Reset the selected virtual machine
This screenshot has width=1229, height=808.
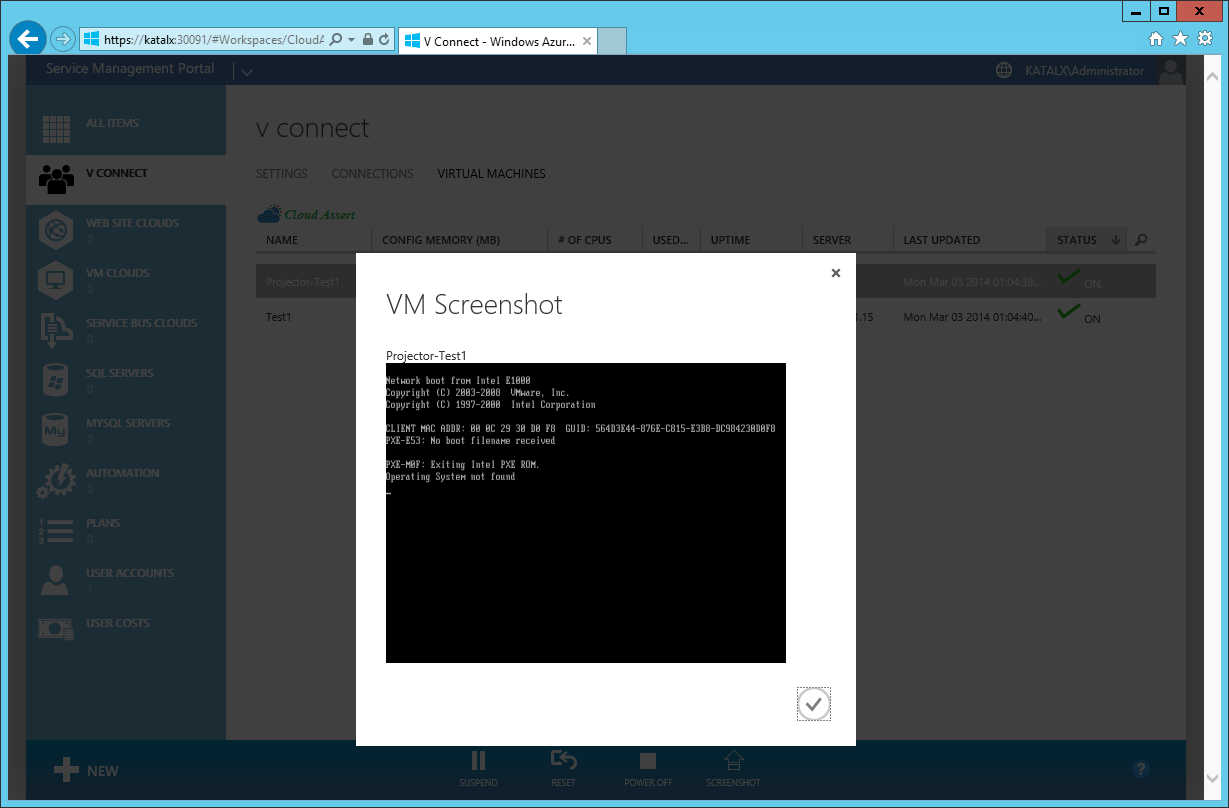563,769
